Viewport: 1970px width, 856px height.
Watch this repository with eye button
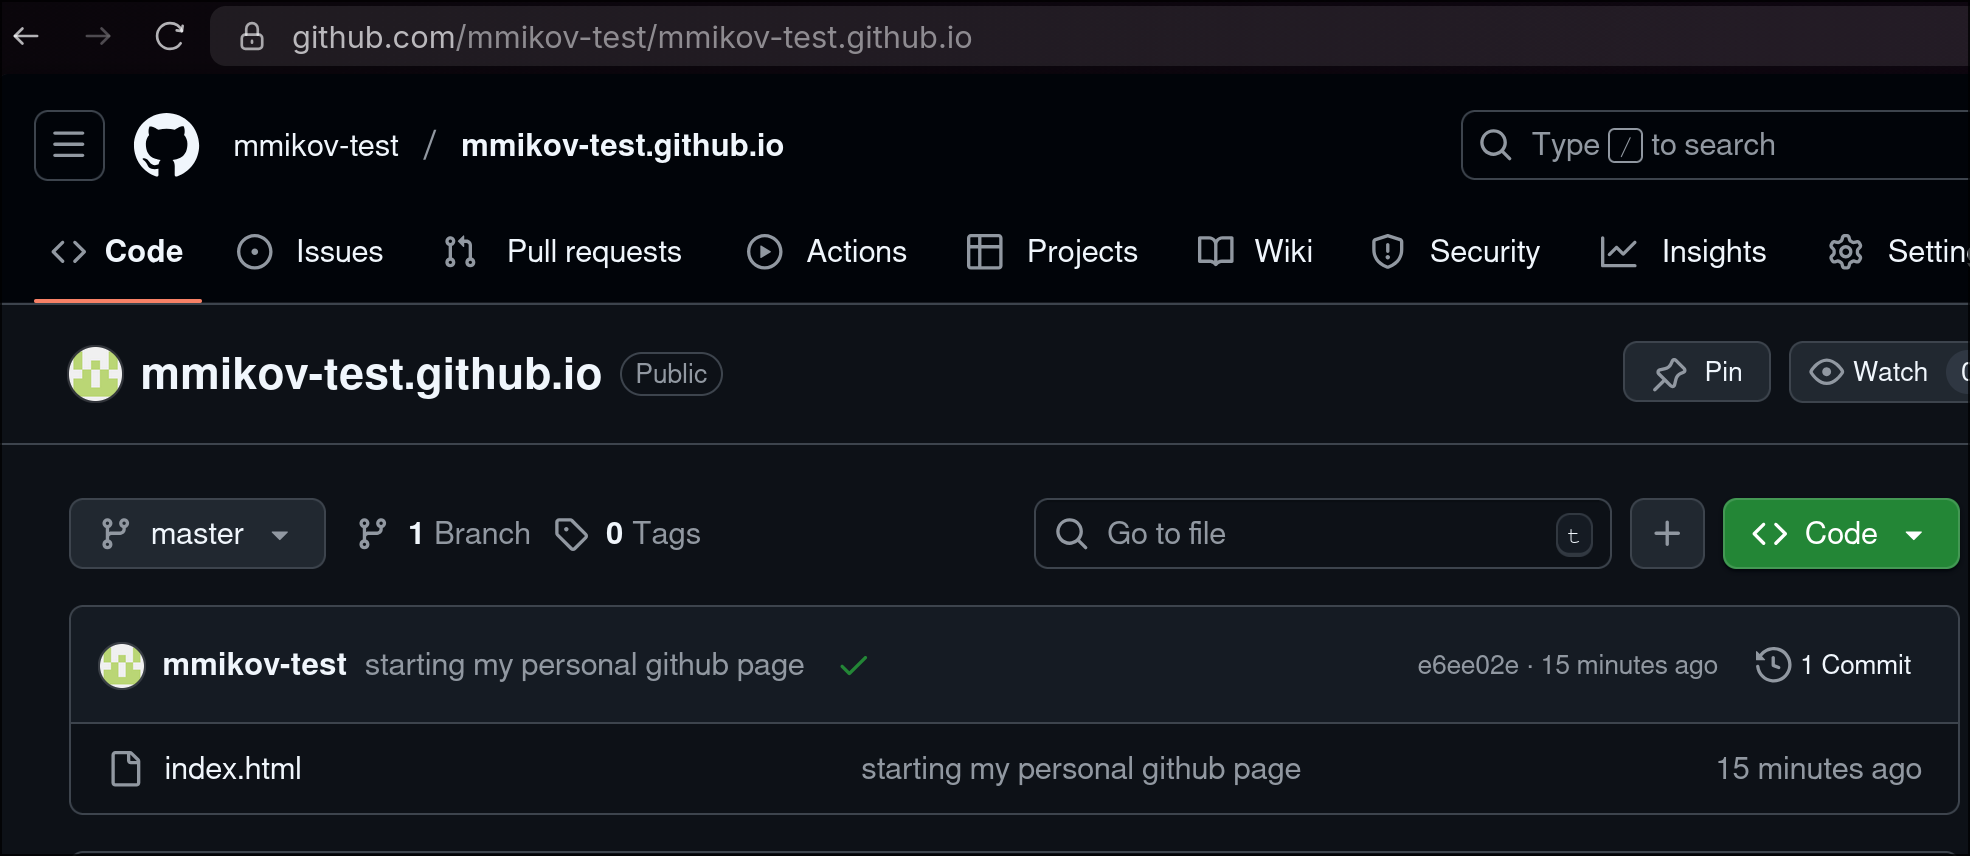(1870, 372)
